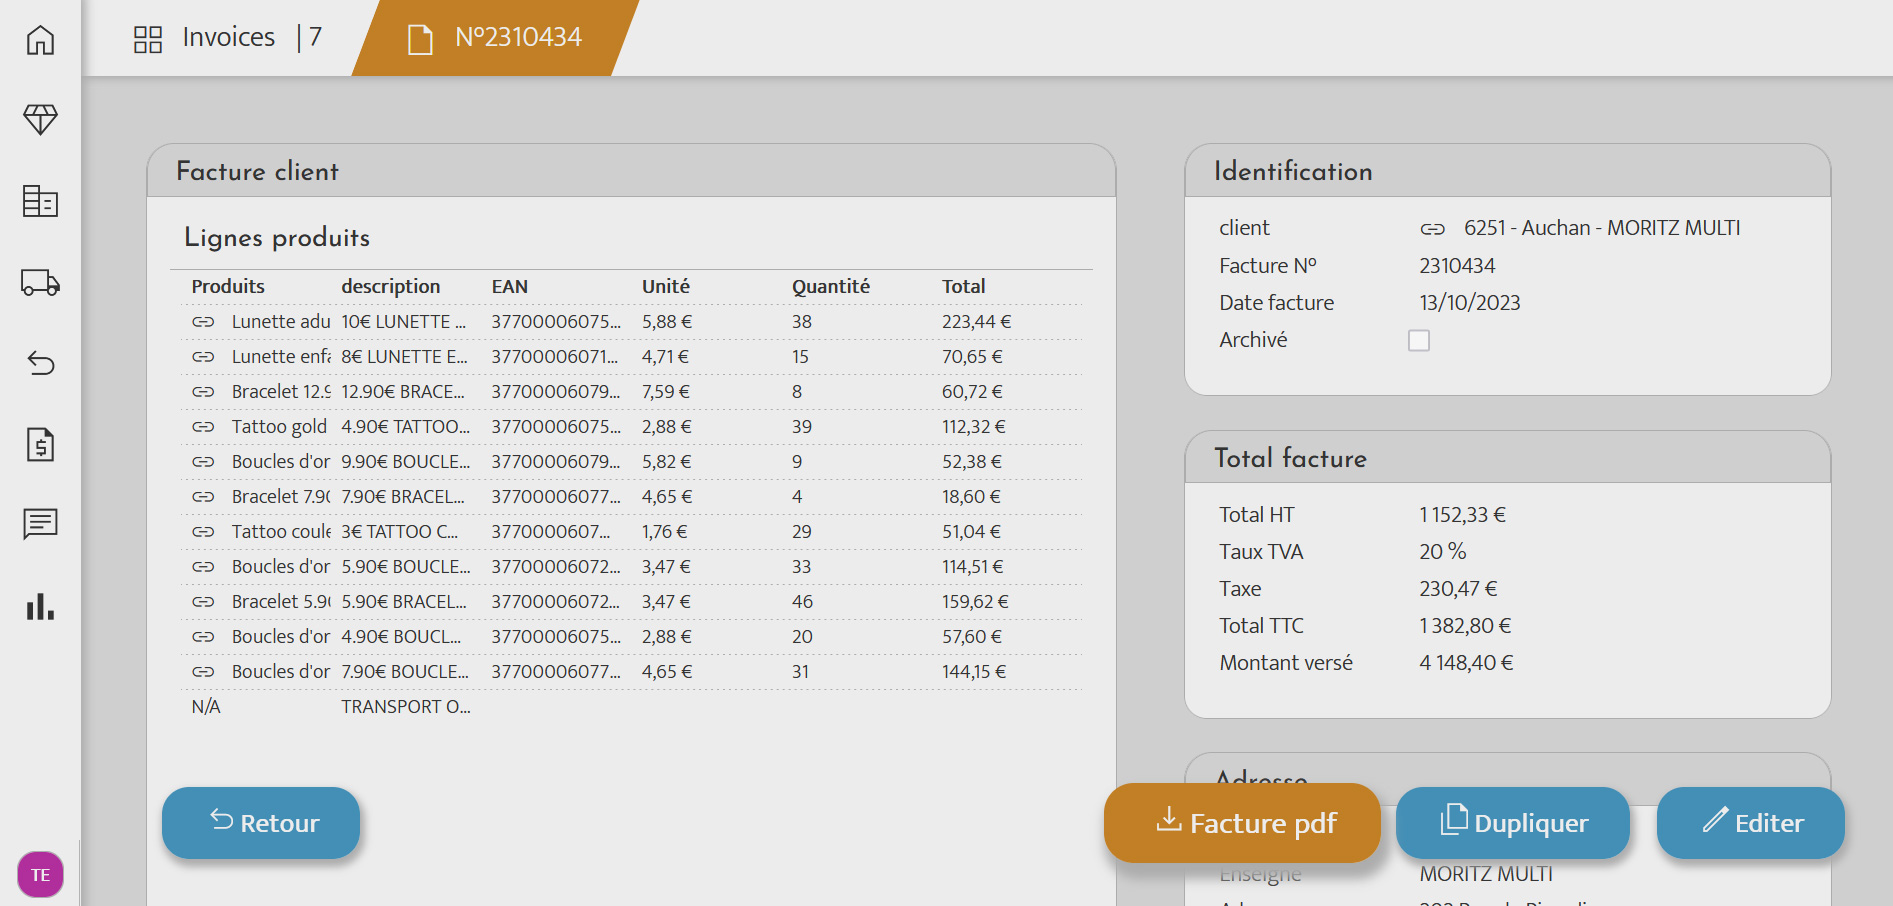Click the grid icon beside Invoices
Viewport: 1893px width, 906px height.
point(148,39)
